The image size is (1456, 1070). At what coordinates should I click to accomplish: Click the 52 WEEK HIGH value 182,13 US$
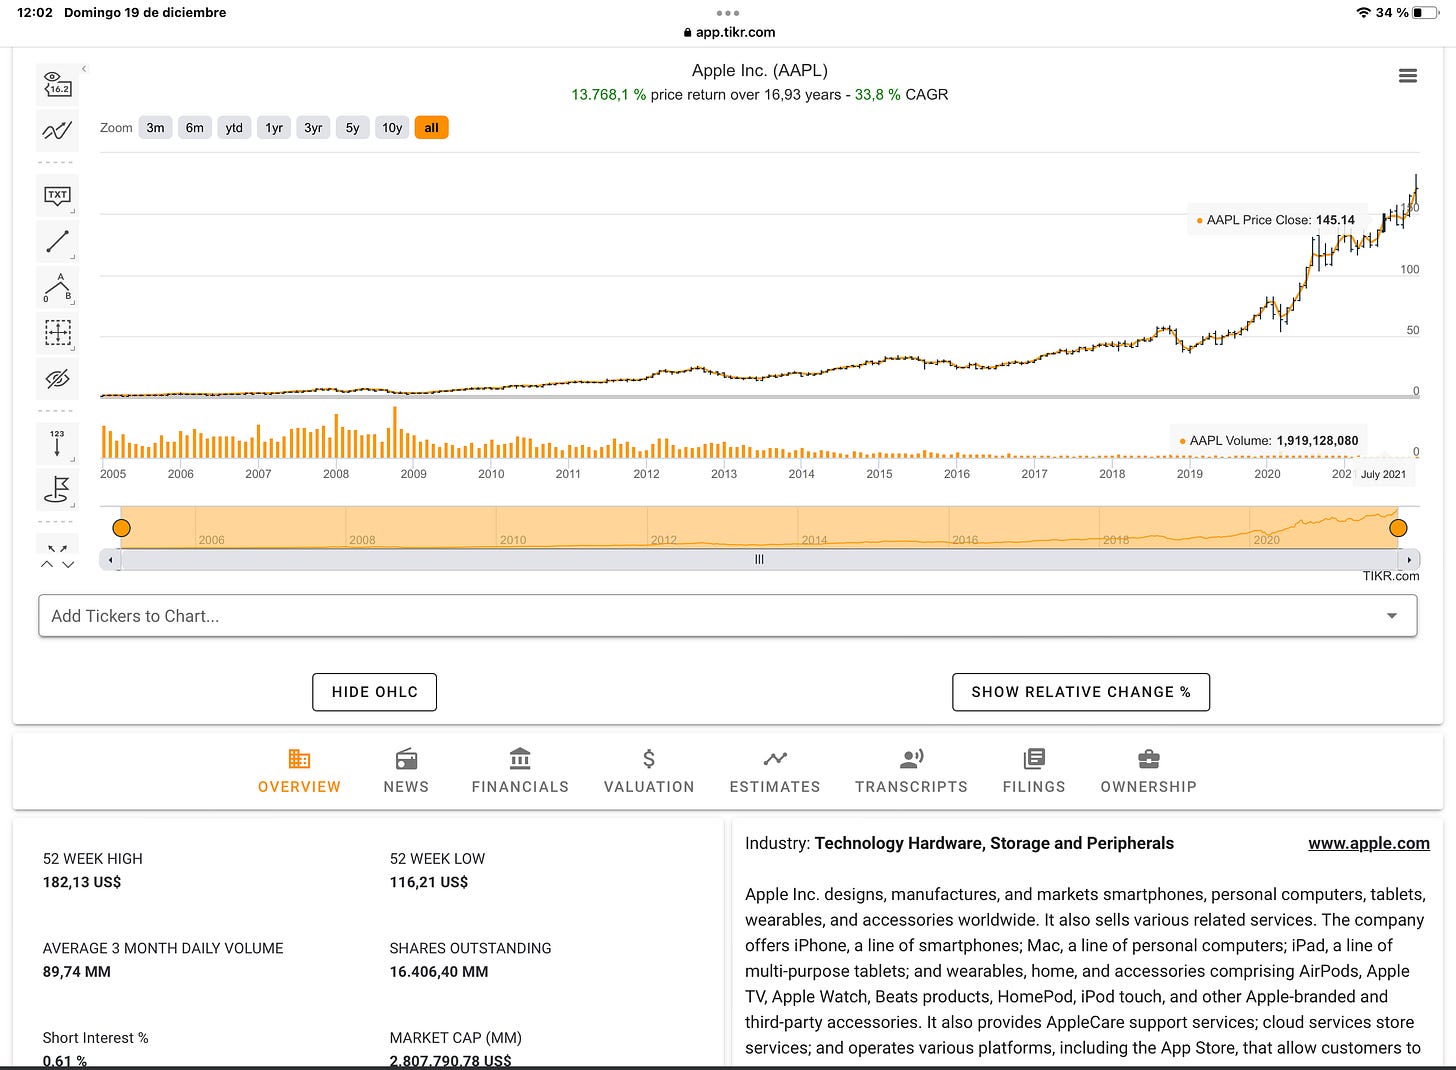(x=82, y=882)
